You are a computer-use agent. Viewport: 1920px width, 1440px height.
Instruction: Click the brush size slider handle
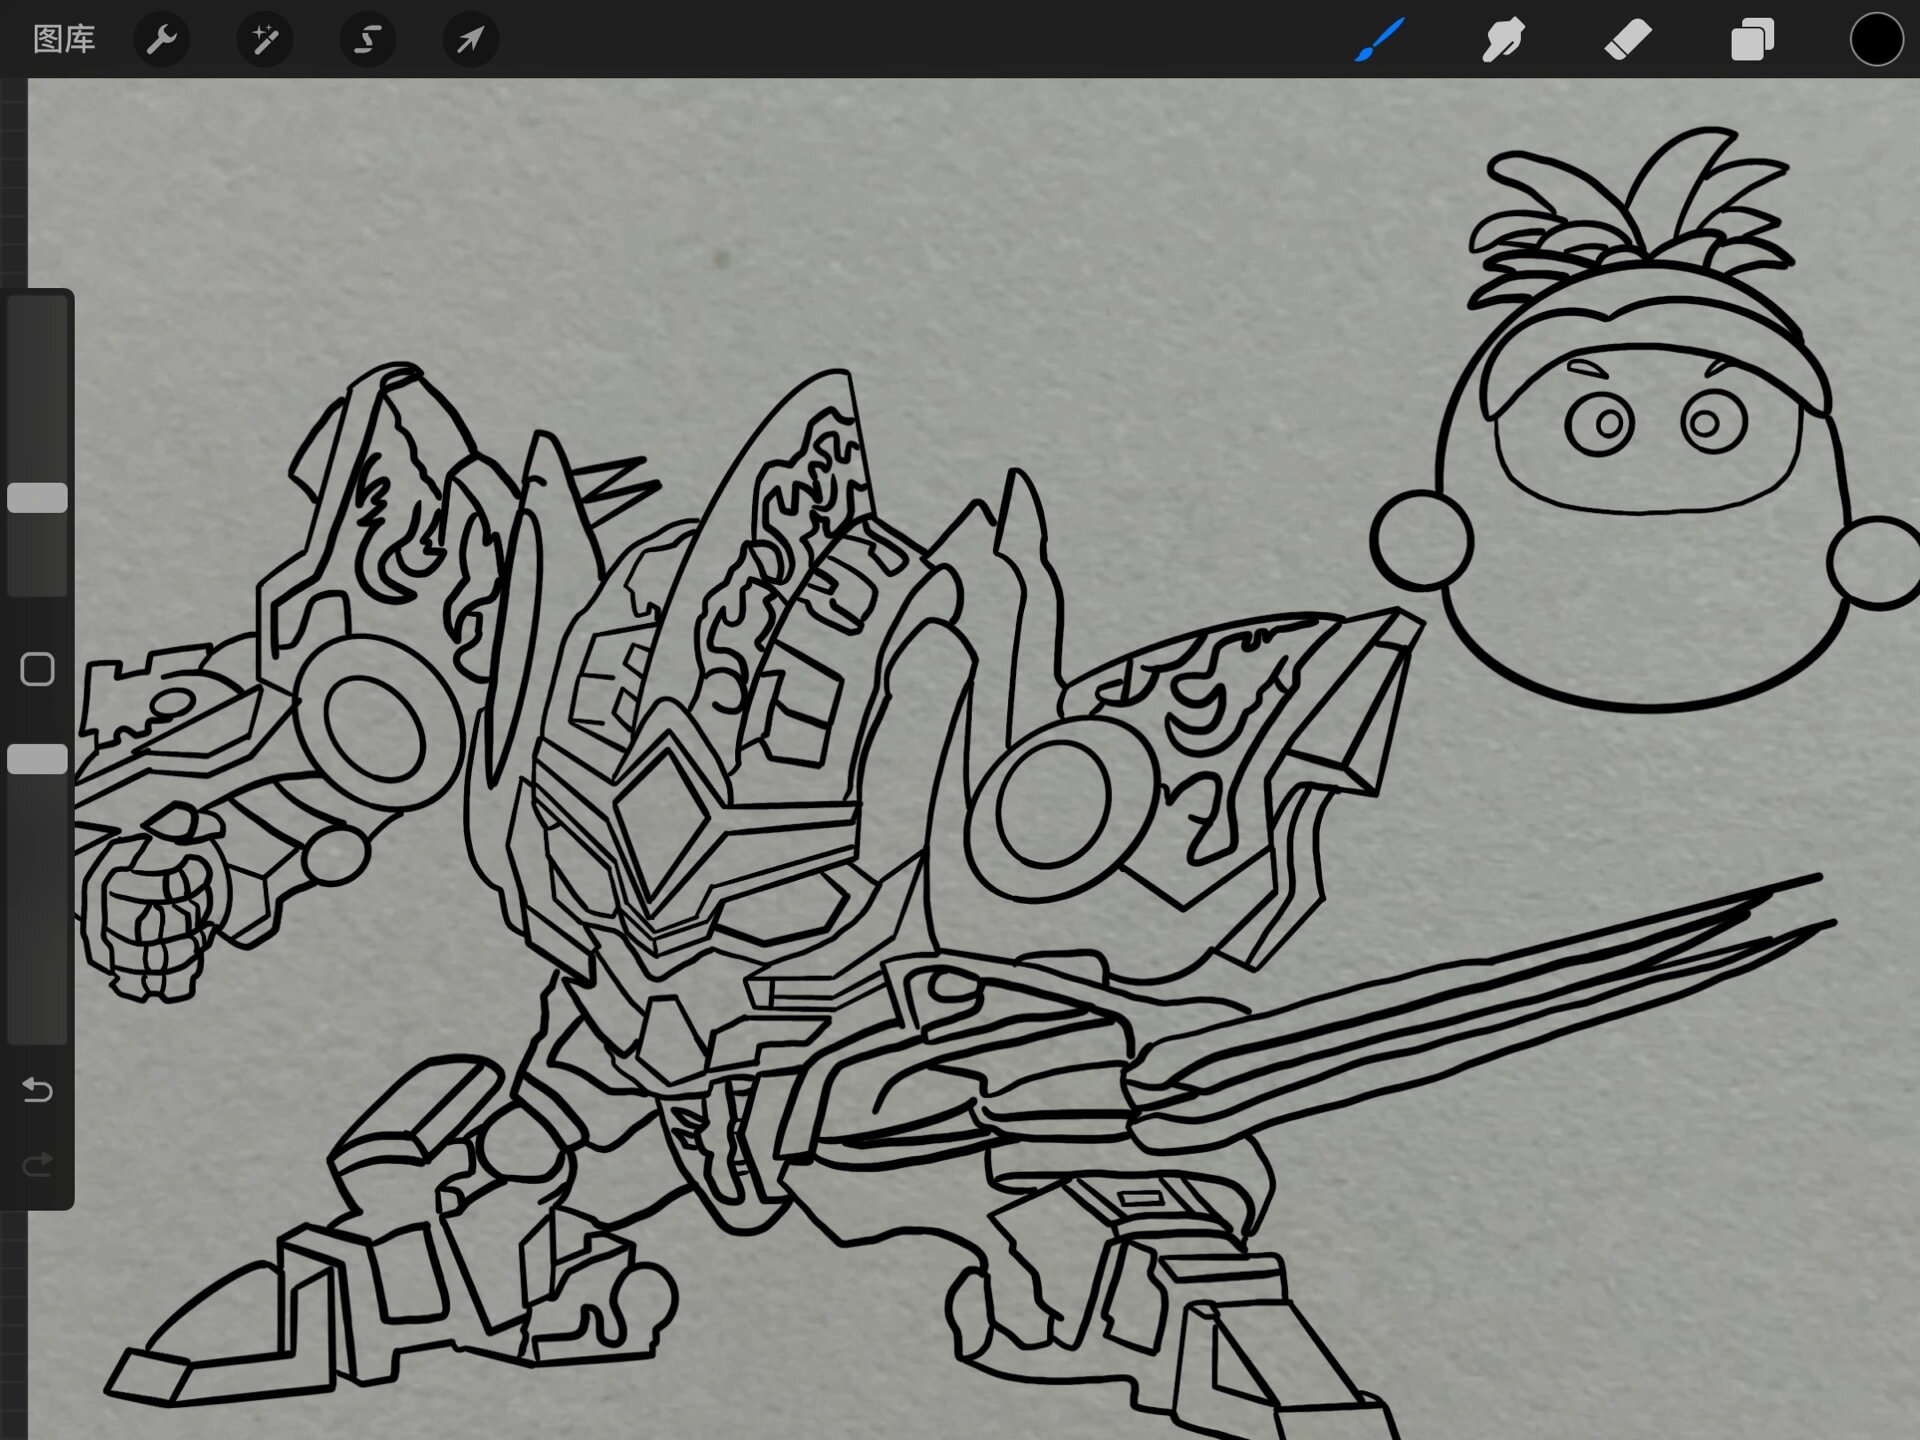coord(38,498)
